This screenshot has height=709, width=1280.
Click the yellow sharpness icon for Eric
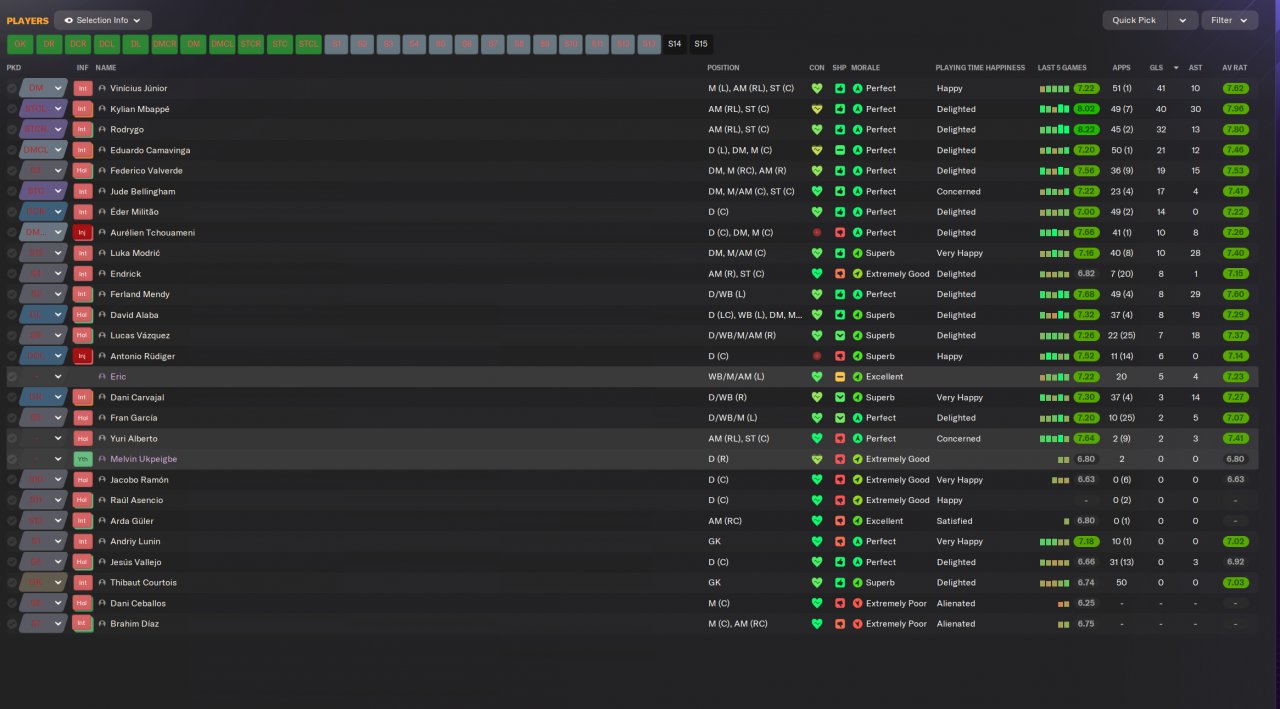pyautogui.click(x=840, y=377)
